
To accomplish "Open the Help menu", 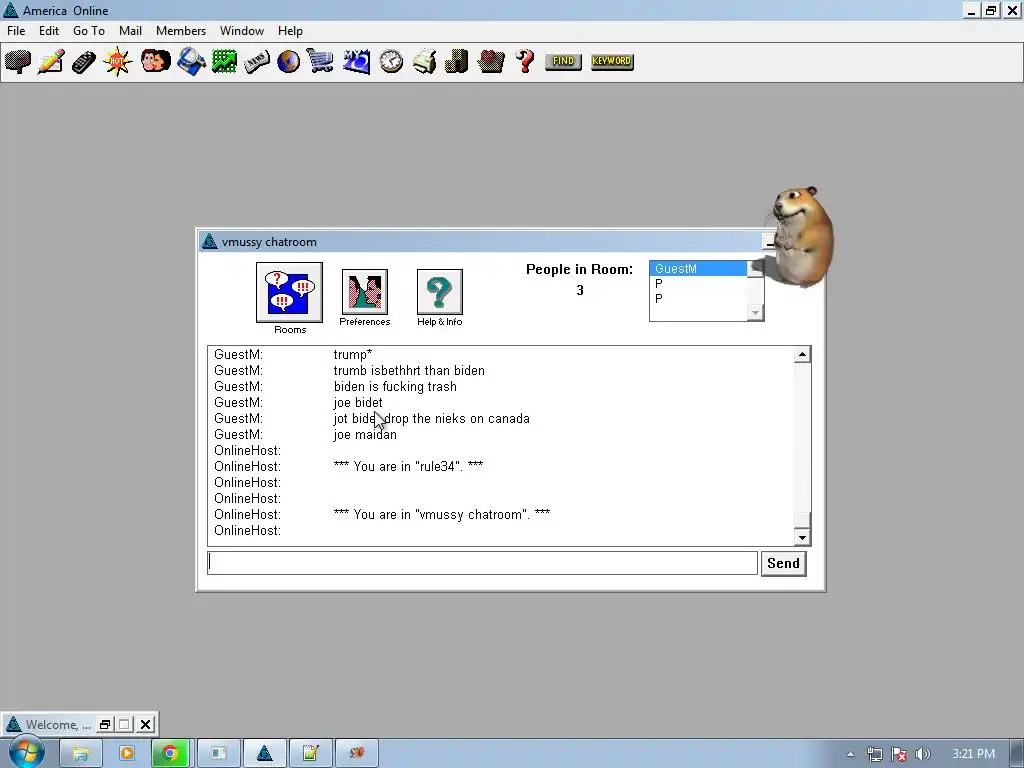I will pos(290,31).
